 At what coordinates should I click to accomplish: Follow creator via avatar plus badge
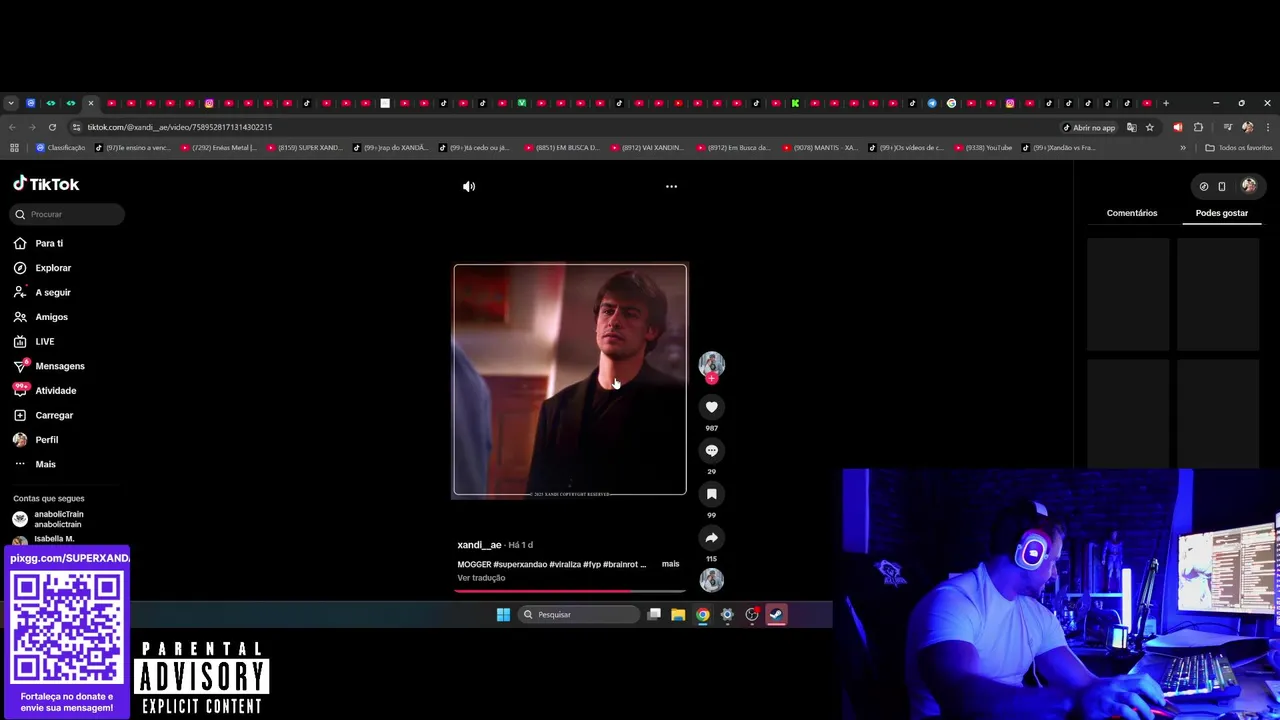pos(711,379)
